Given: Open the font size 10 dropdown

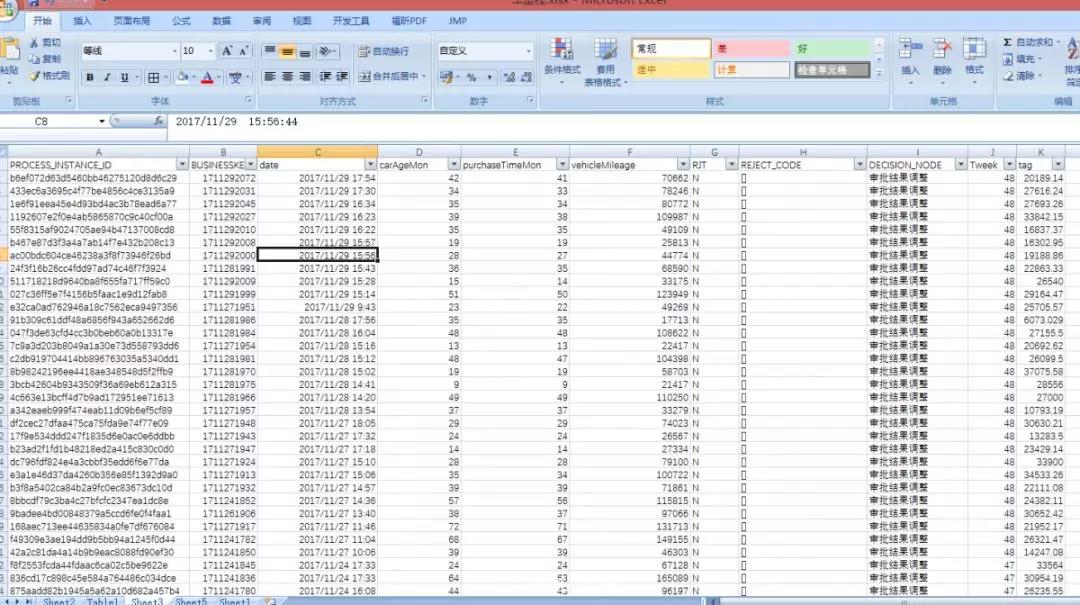Looking at the screenshot, I should tap(210, 51).
